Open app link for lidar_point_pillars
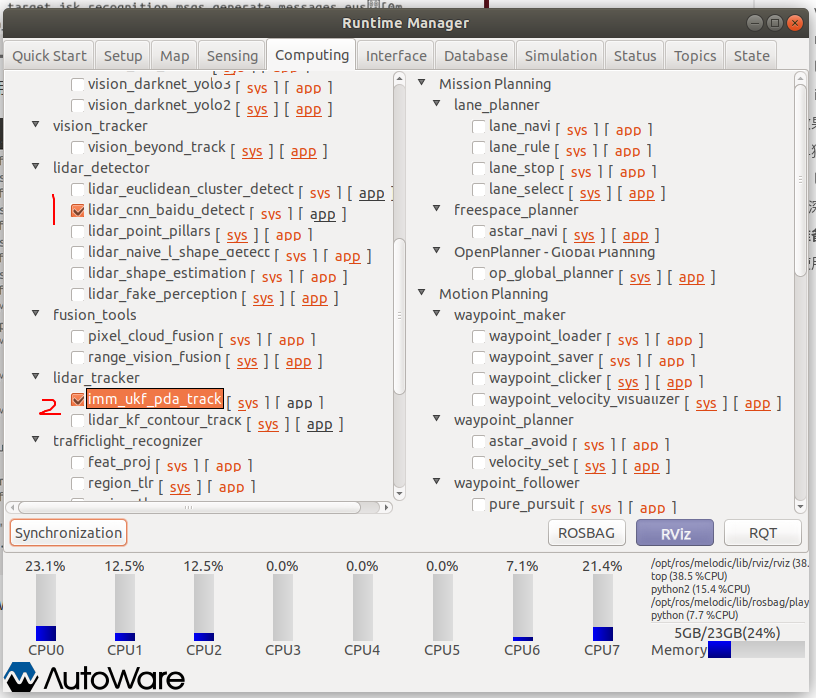 pyautogui.click(x=288, y=235)
